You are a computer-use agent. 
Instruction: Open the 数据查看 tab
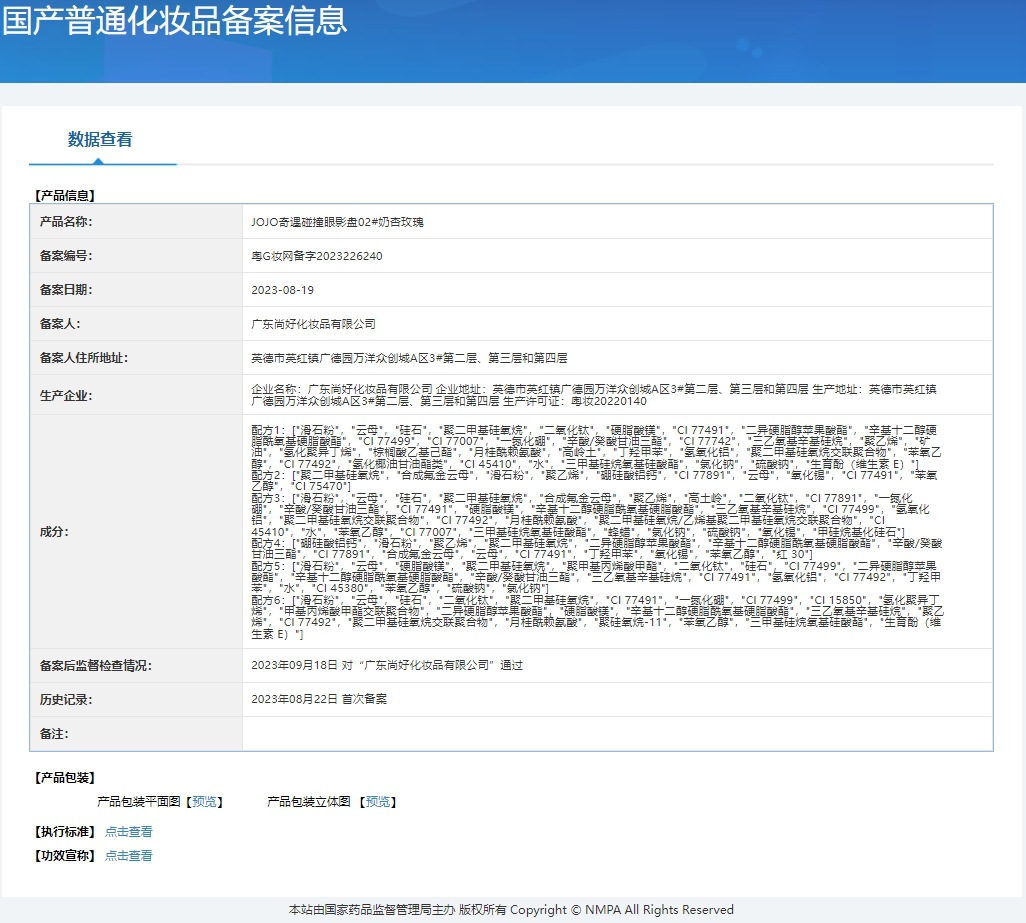tap(100, 139)
